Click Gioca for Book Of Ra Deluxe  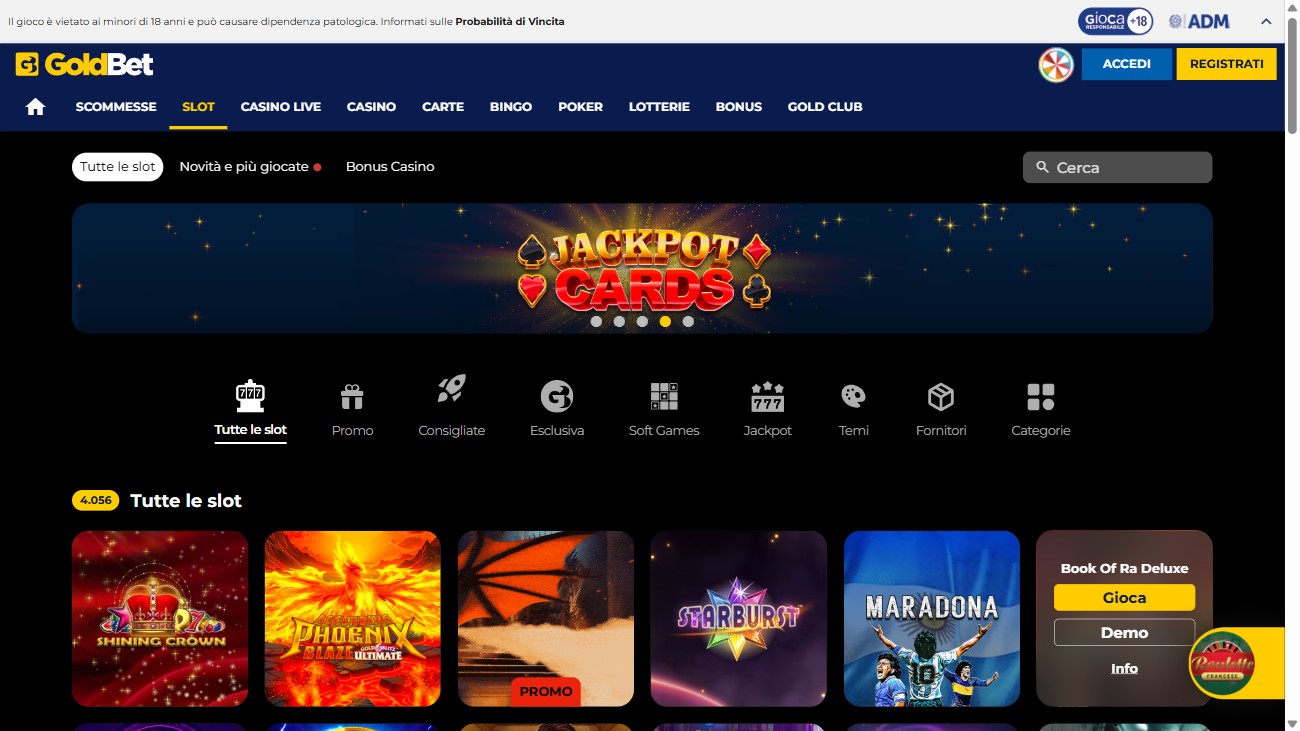click(1124, 598)
